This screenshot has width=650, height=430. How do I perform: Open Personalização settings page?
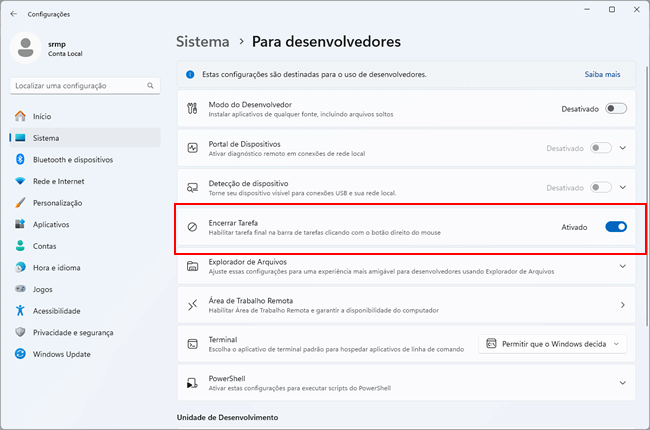tap(85, 203)
